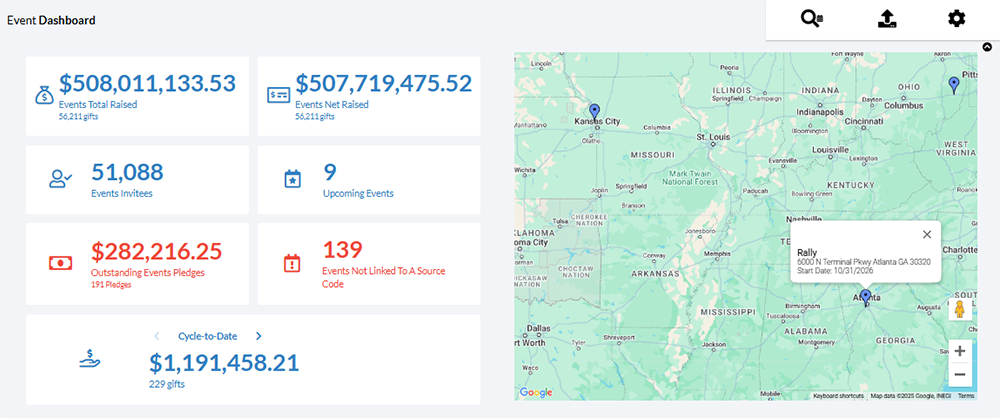Viewport: 1000px width, 418px height.
Task: Click the Events Not Linked To A Source Code label
Action: [384, 277]
